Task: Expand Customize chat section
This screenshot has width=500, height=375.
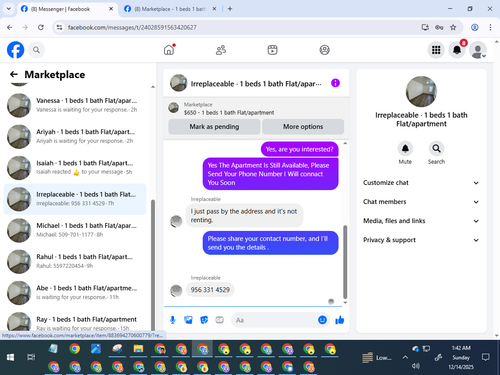Action: 421,183
